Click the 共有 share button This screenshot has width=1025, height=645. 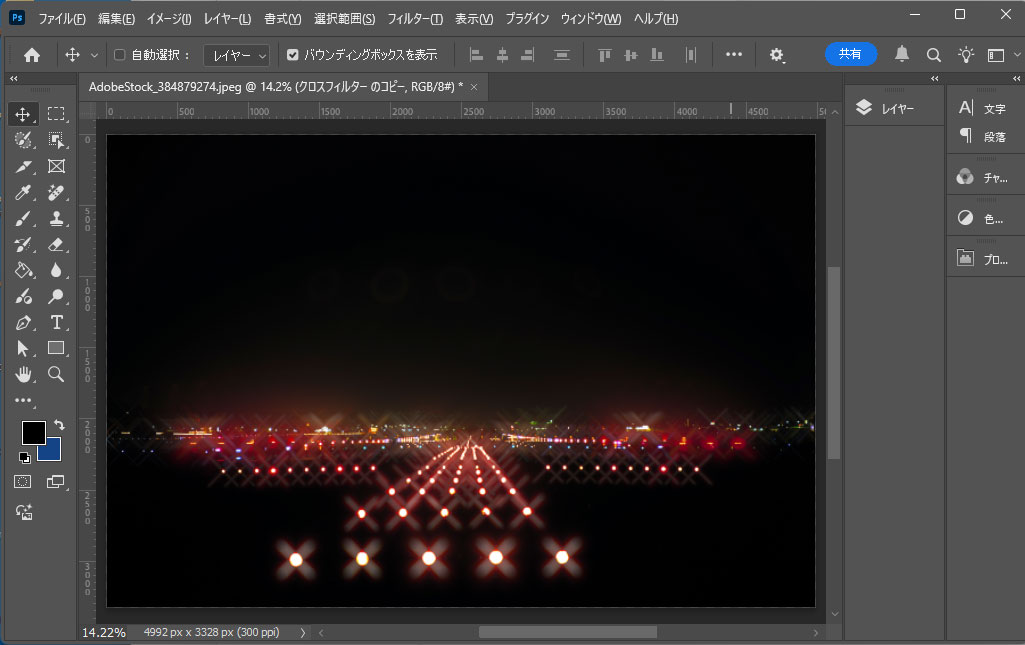point(850,54)
